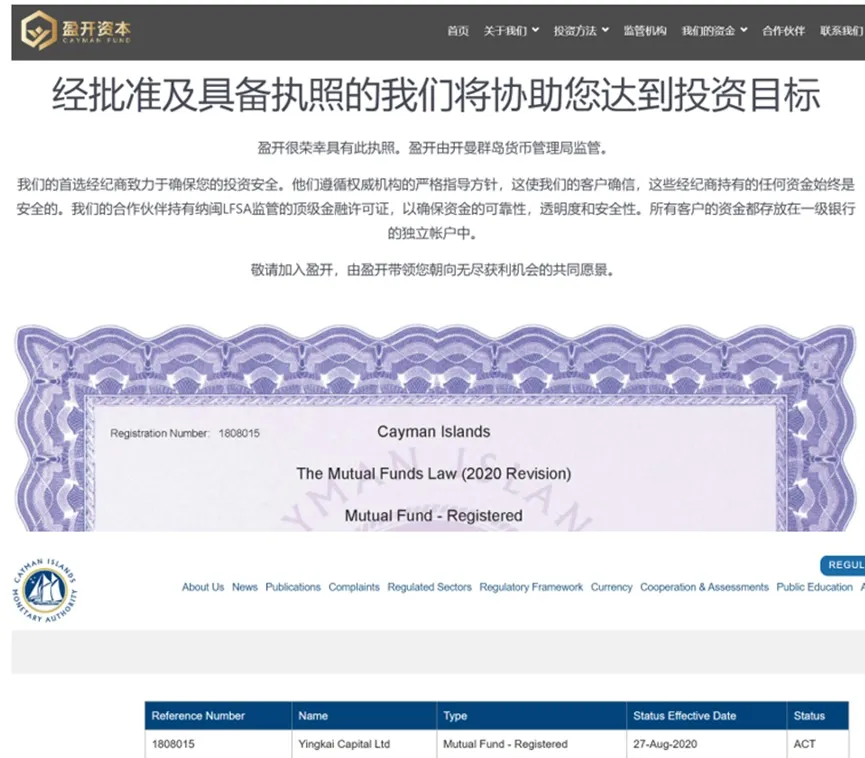Open the 合作伙伴 menu item
The width and height of the screenshot is (865, 758).
click(783, 31)
